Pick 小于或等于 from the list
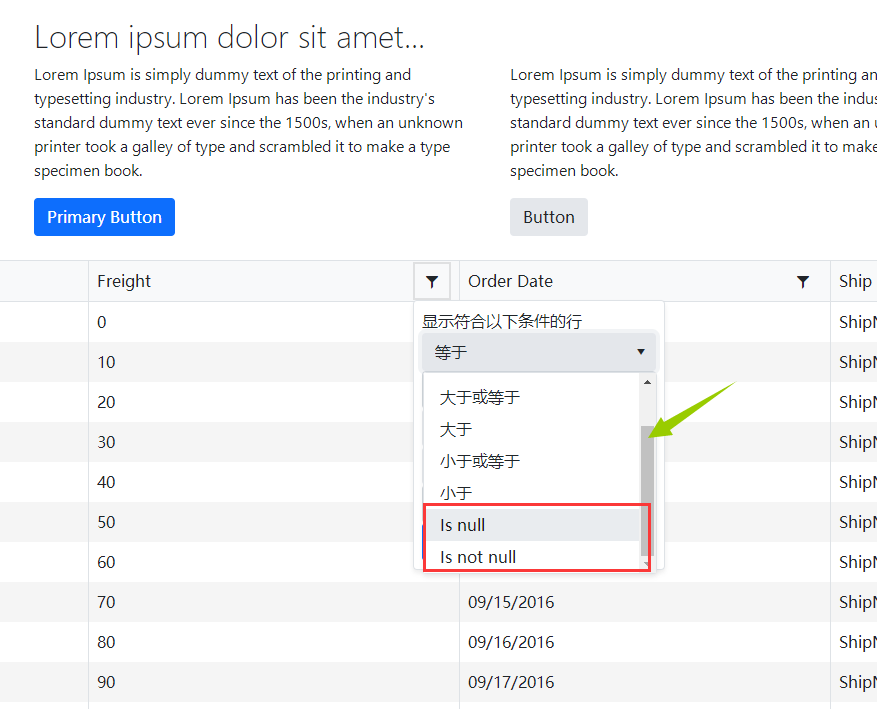Screen dimensions: 877x709 tap(480, 461)
